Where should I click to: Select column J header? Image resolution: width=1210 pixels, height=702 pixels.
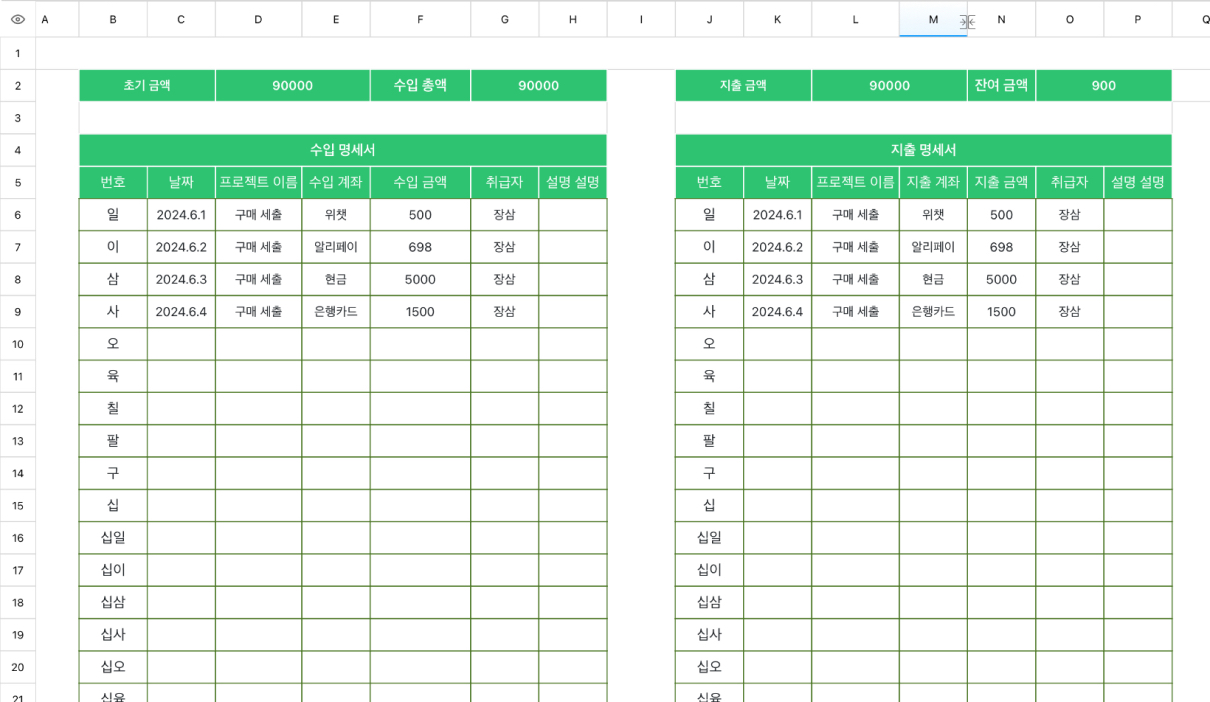[x=709, y=19]
